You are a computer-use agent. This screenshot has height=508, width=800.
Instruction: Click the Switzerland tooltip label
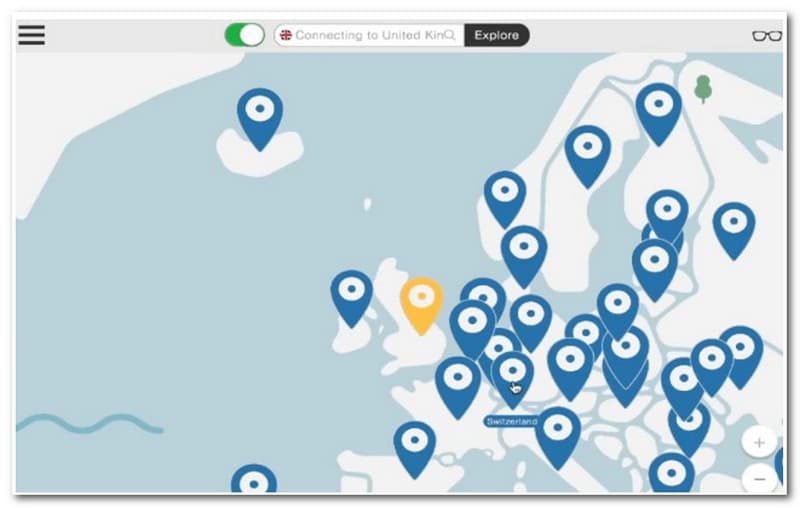click(511, 421)
